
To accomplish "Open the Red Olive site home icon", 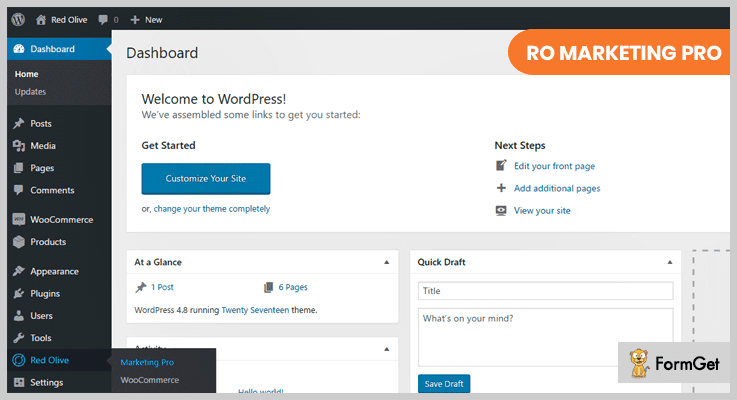I will point(41,20).
